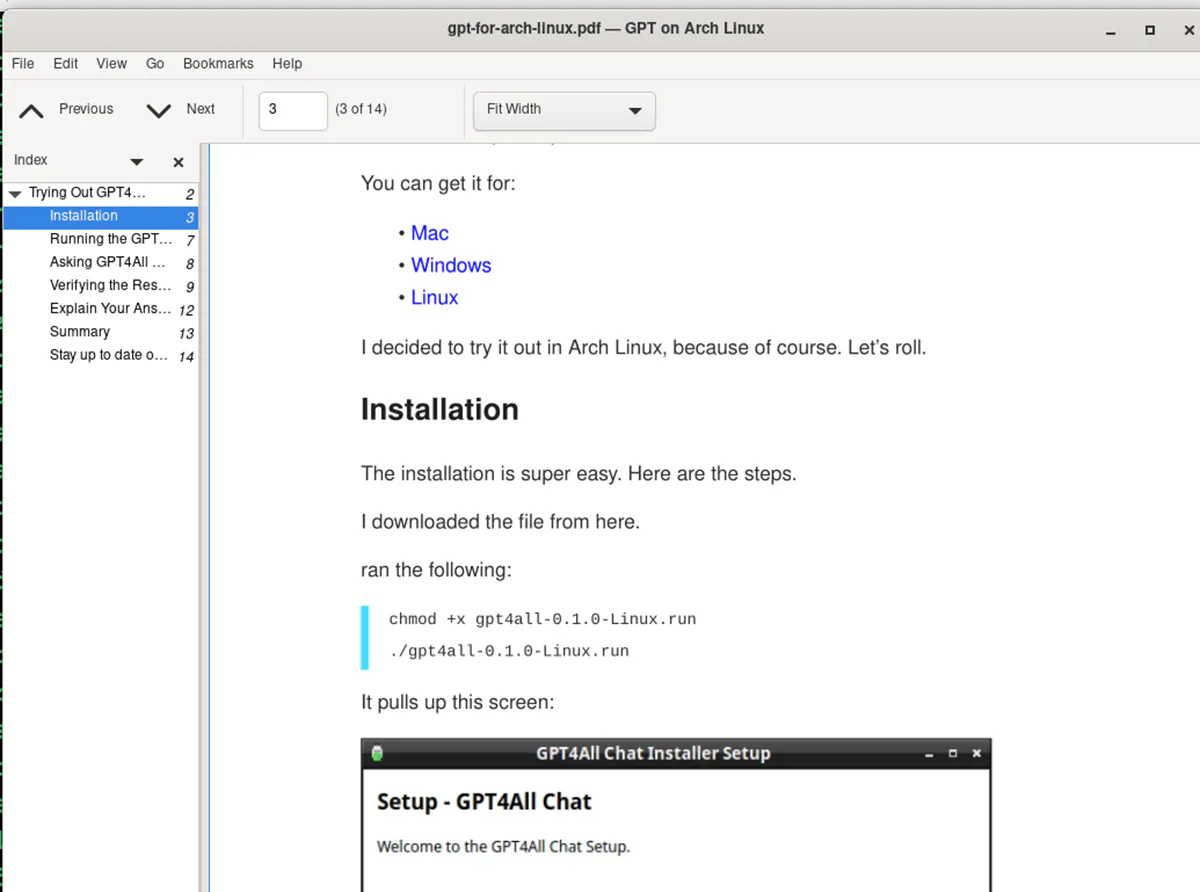Open the Index sidebar type dropdown arrow
The image size is (1200, 892).
coord(137,162)
